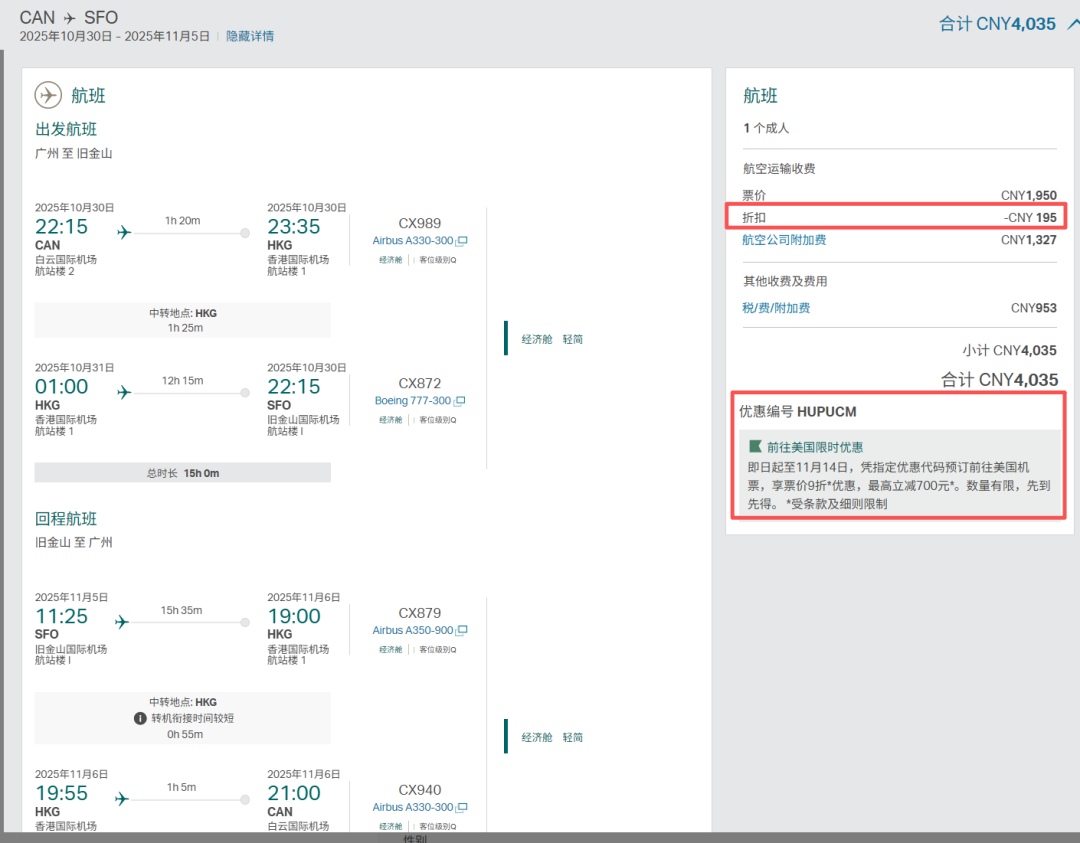Click the popup icon beside Airbus A330-300 for CX989
Screen dimensions: 1080x843
(462, 242)
